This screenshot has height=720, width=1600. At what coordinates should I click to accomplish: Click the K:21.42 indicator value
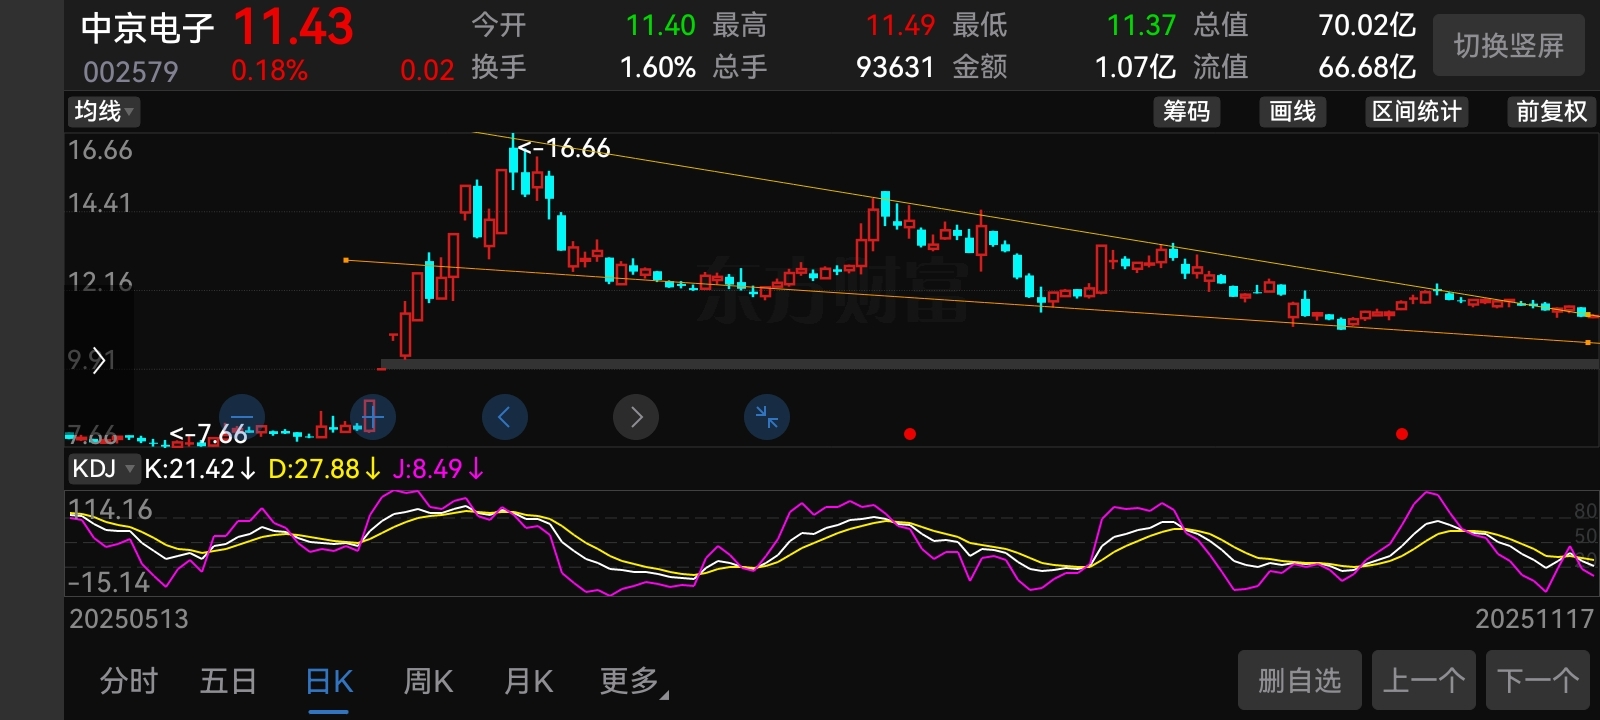[x=200, y=469]
